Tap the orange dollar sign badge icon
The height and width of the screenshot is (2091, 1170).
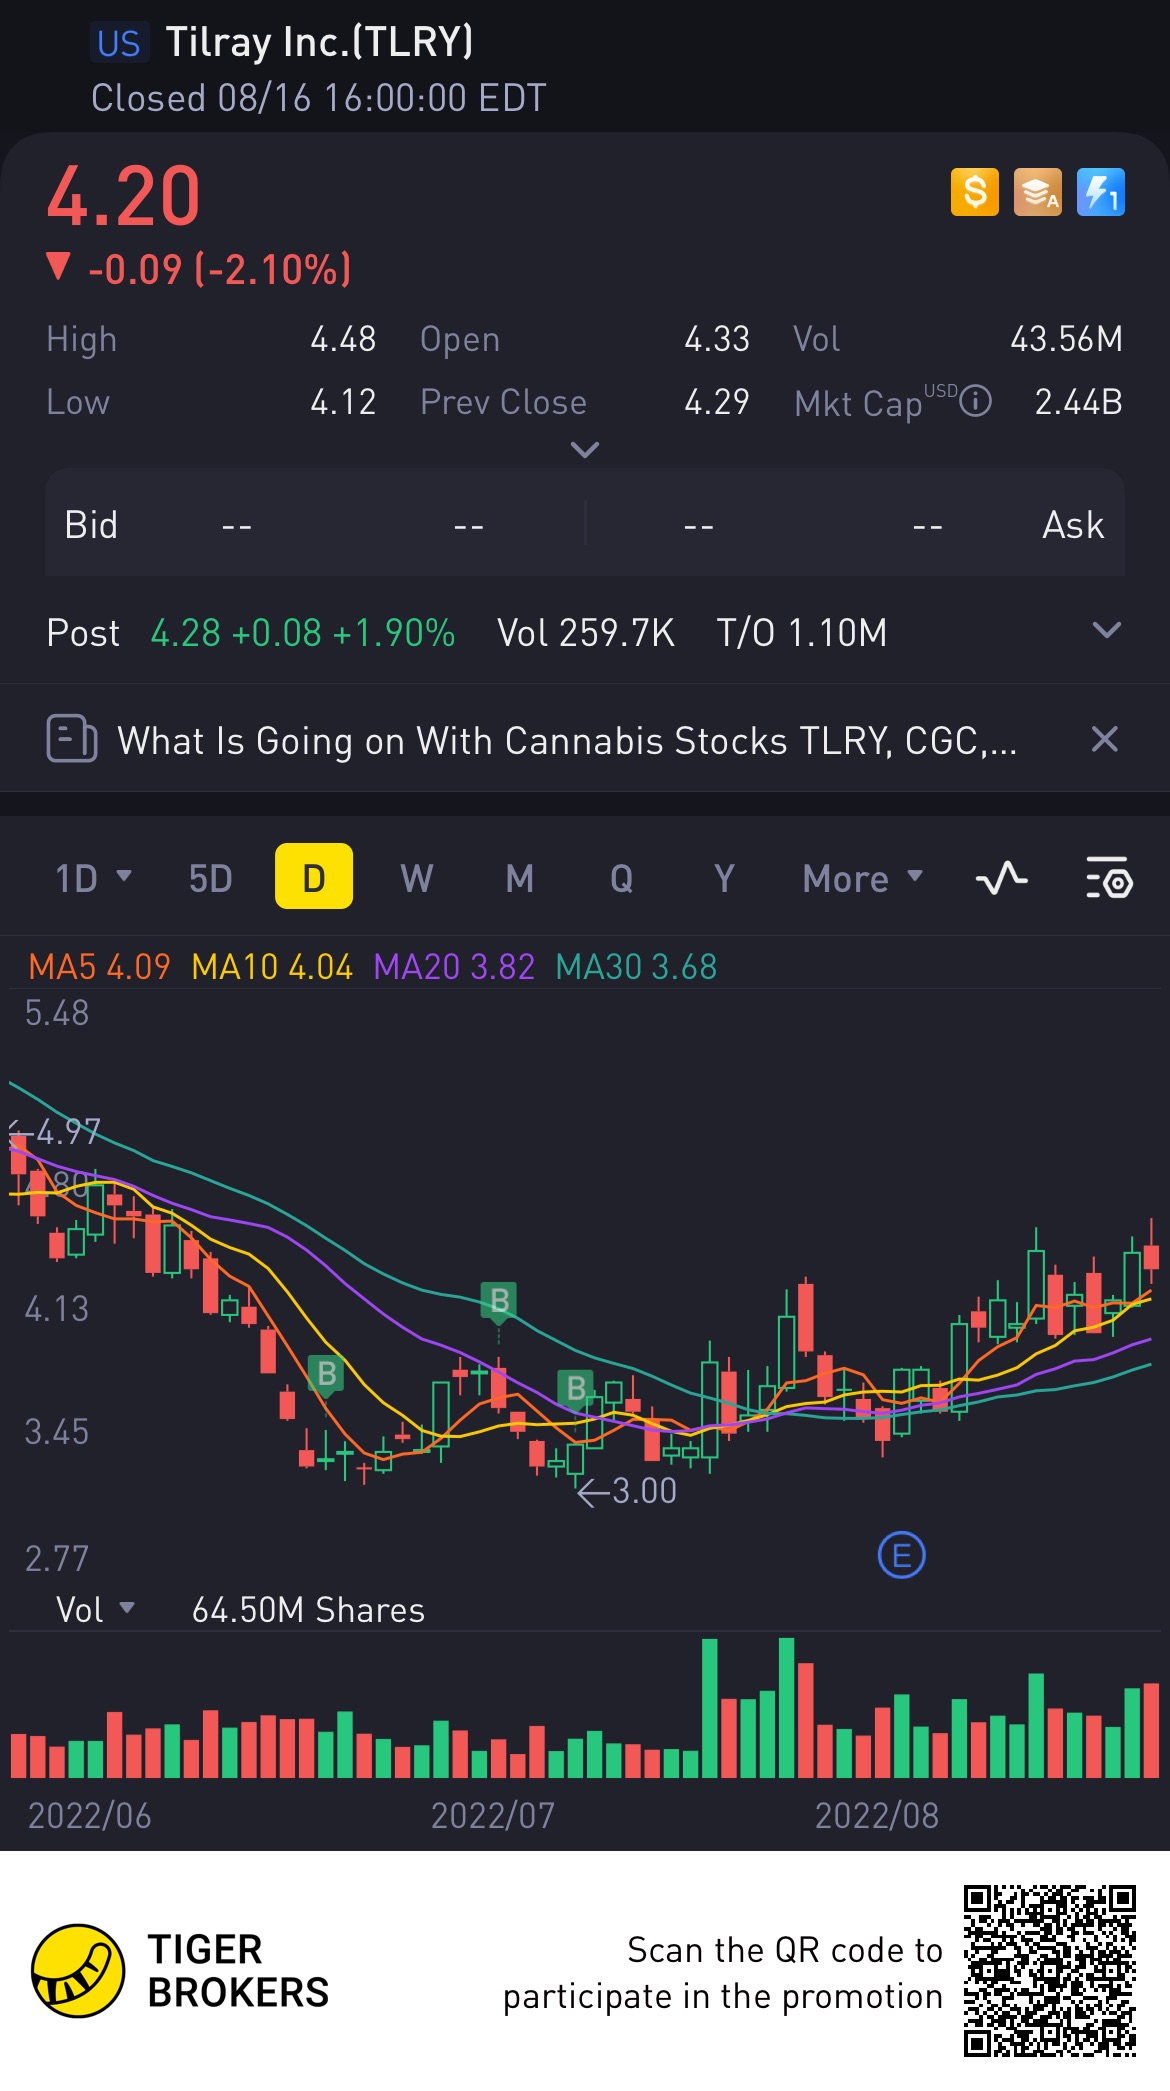click(974, 192)
